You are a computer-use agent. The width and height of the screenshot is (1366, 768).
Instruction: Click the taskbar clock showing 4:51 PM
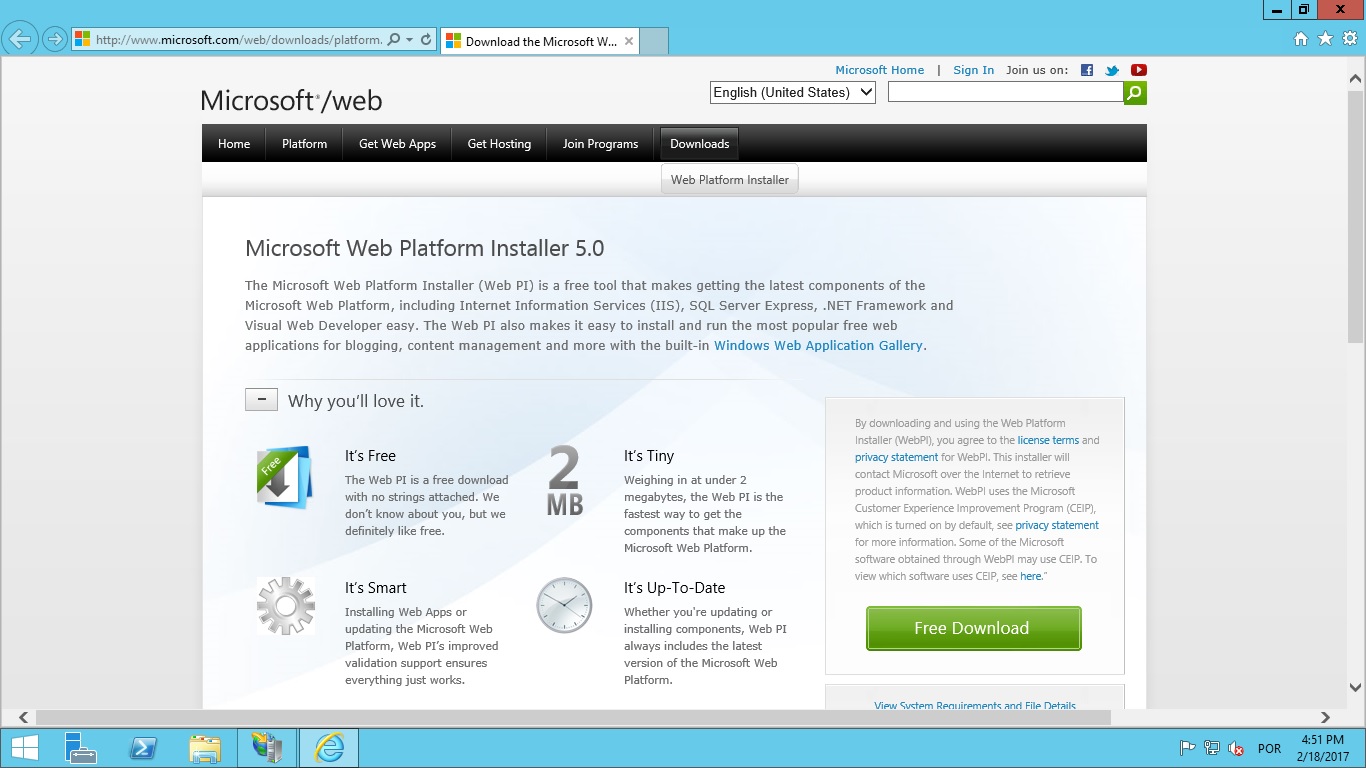click(1324, 748)
